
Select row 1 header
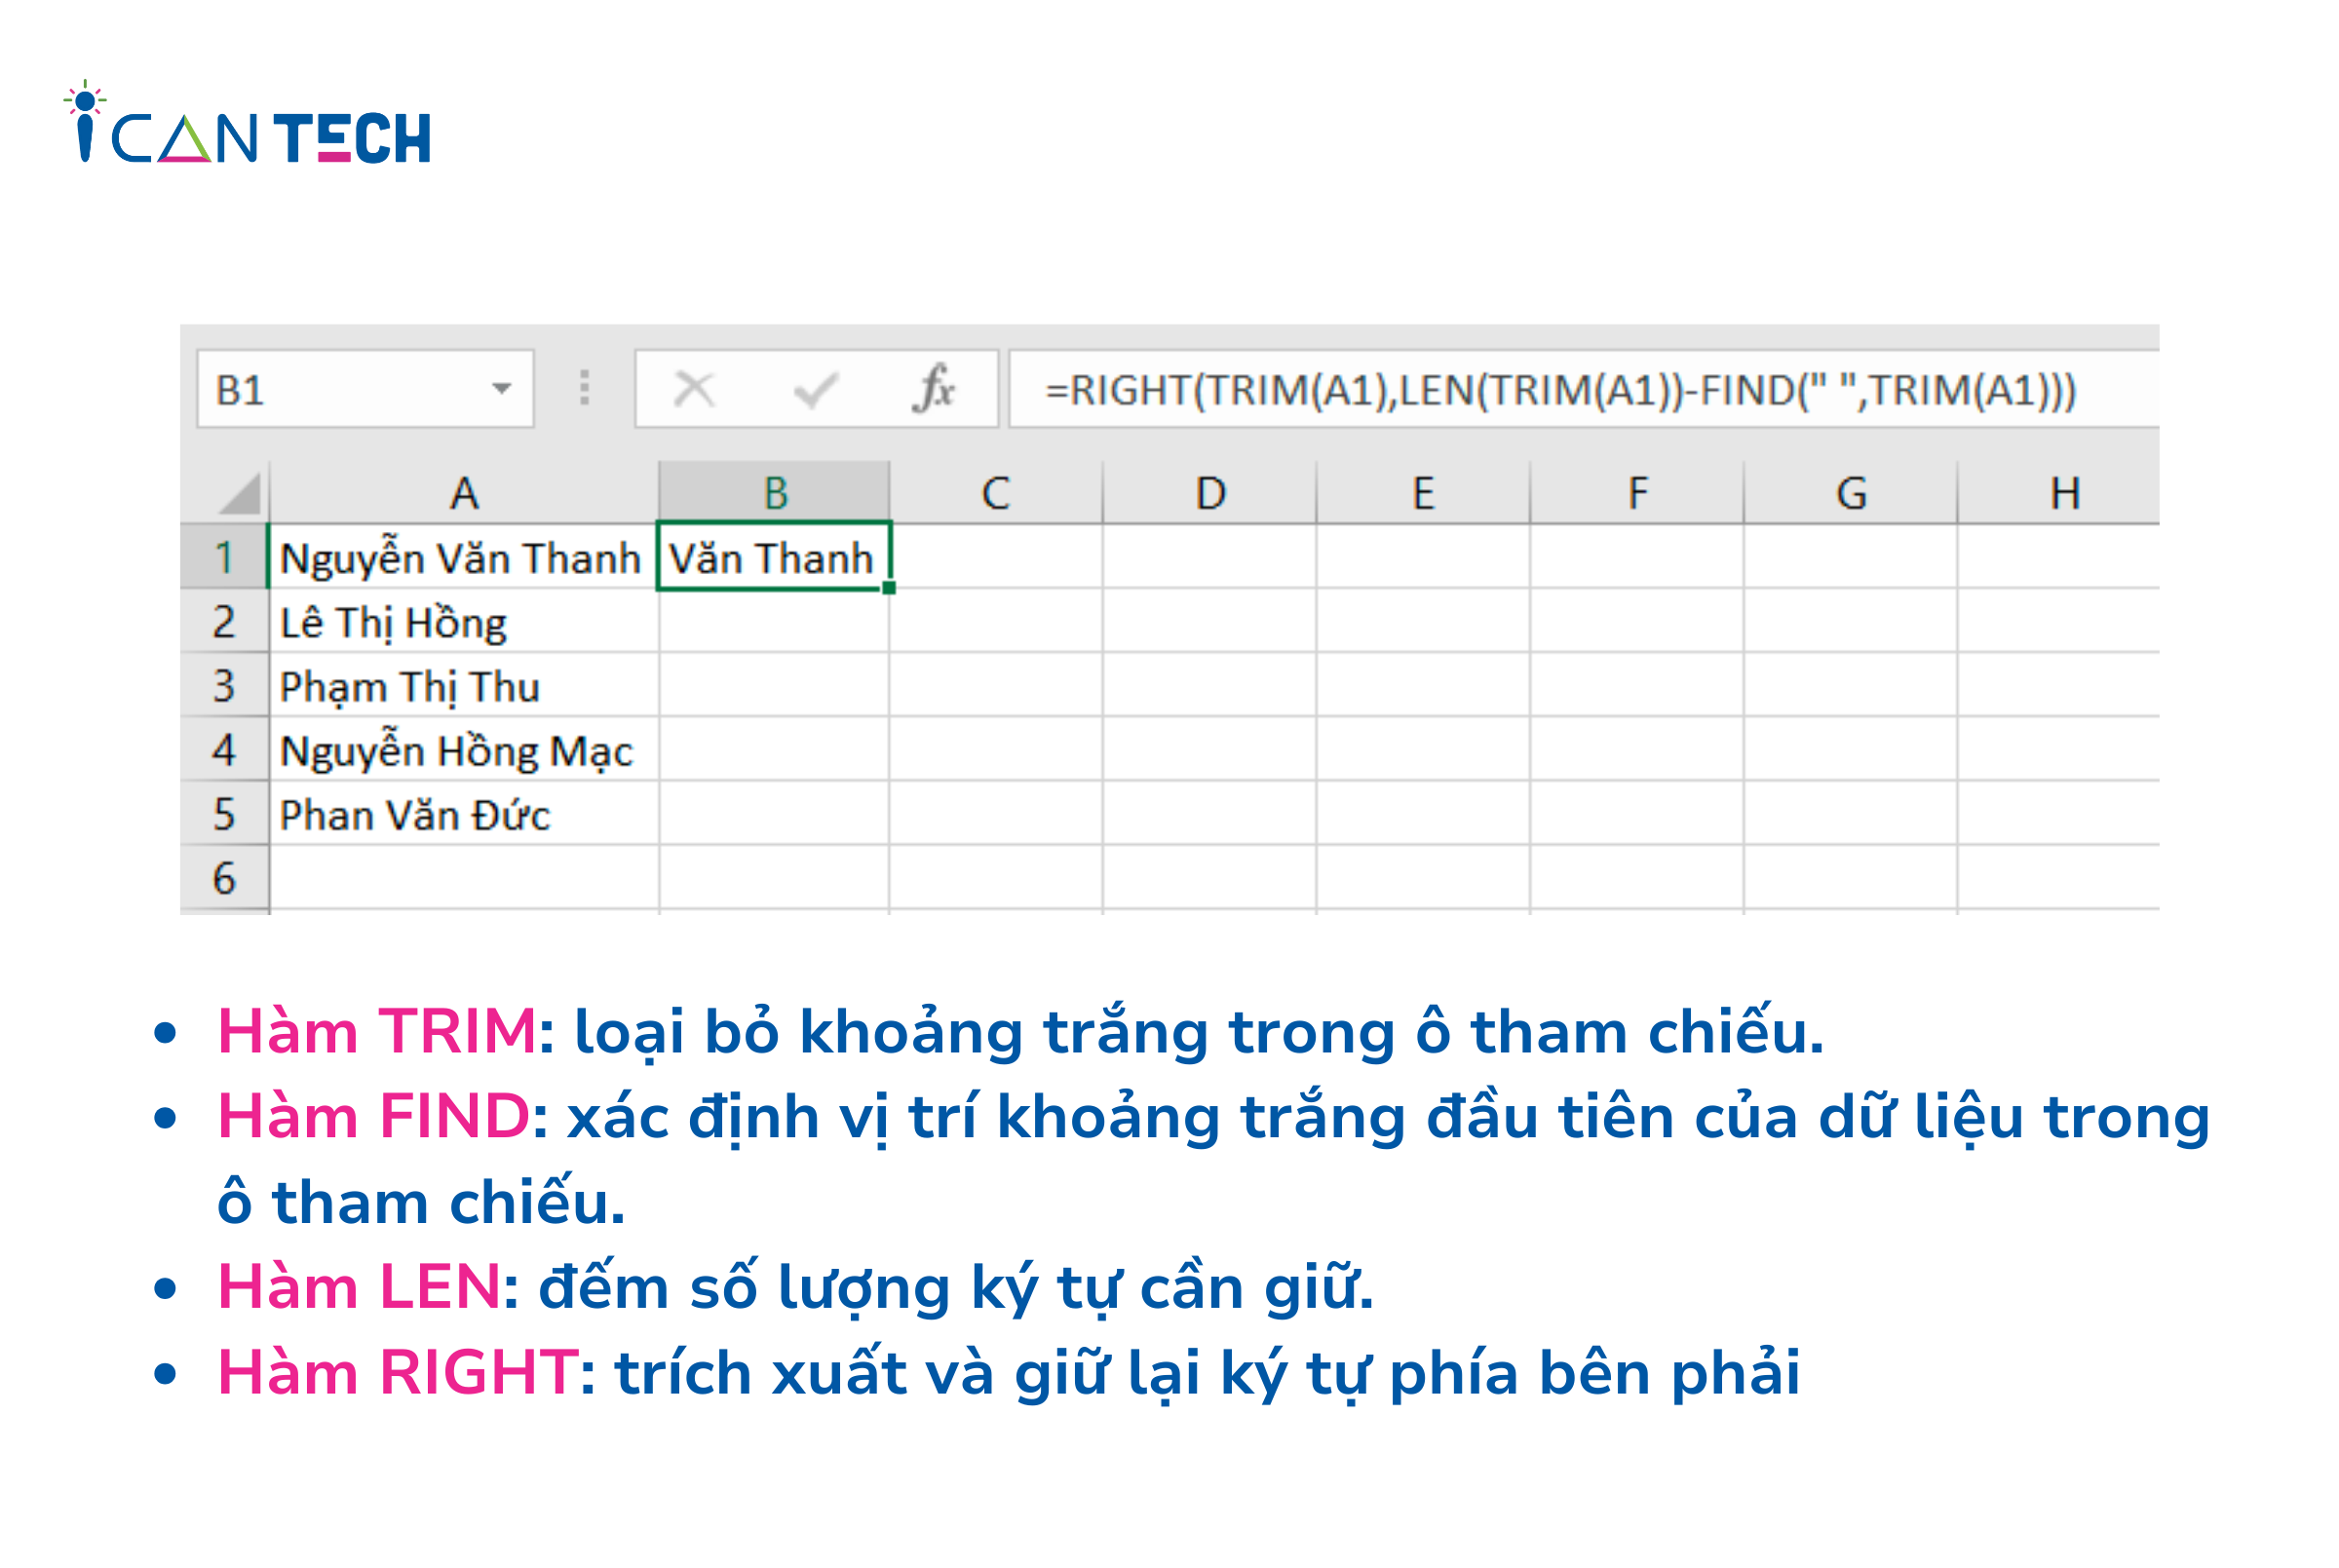[x=224, y=557]
